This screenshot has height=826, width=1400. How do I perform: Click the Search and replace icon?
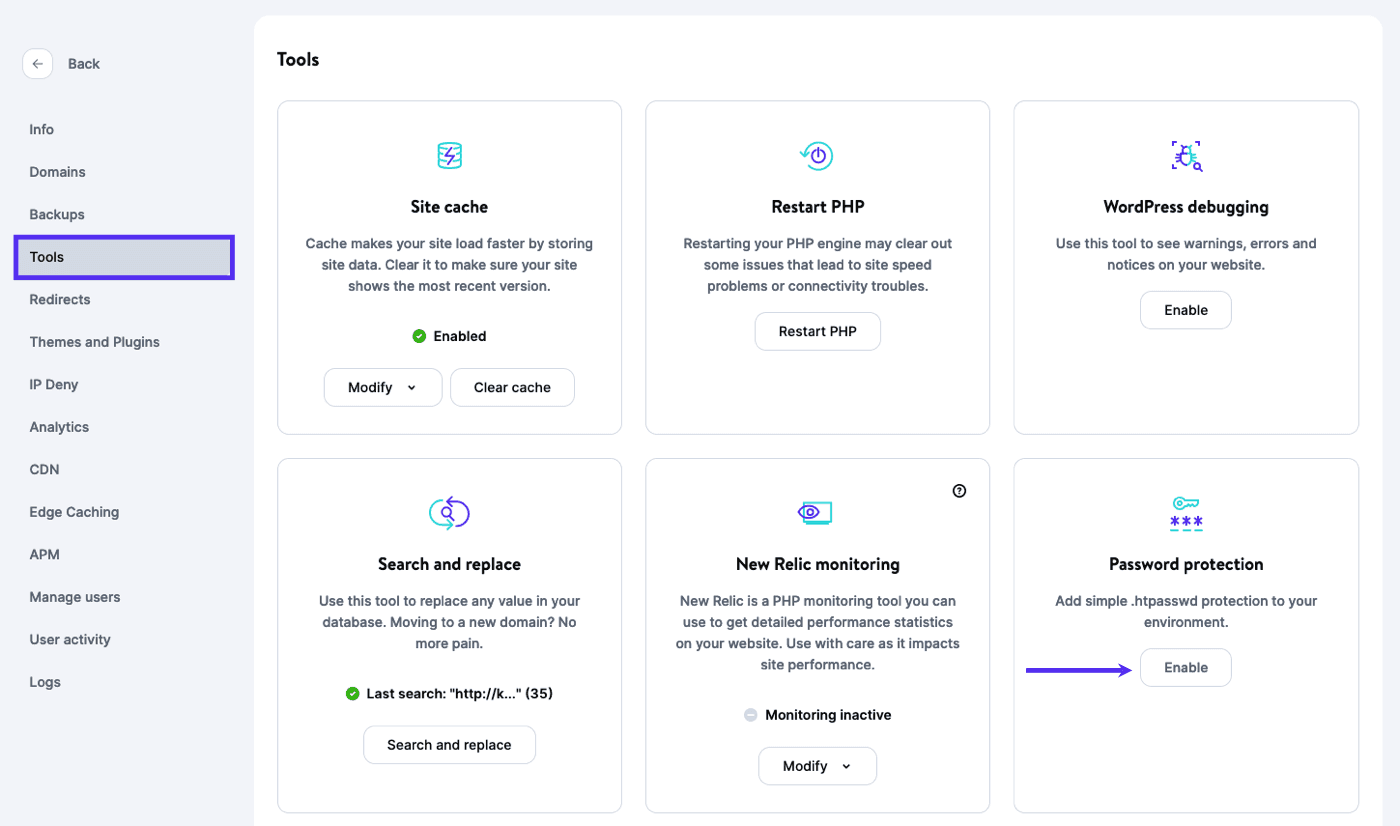point(449,513)
